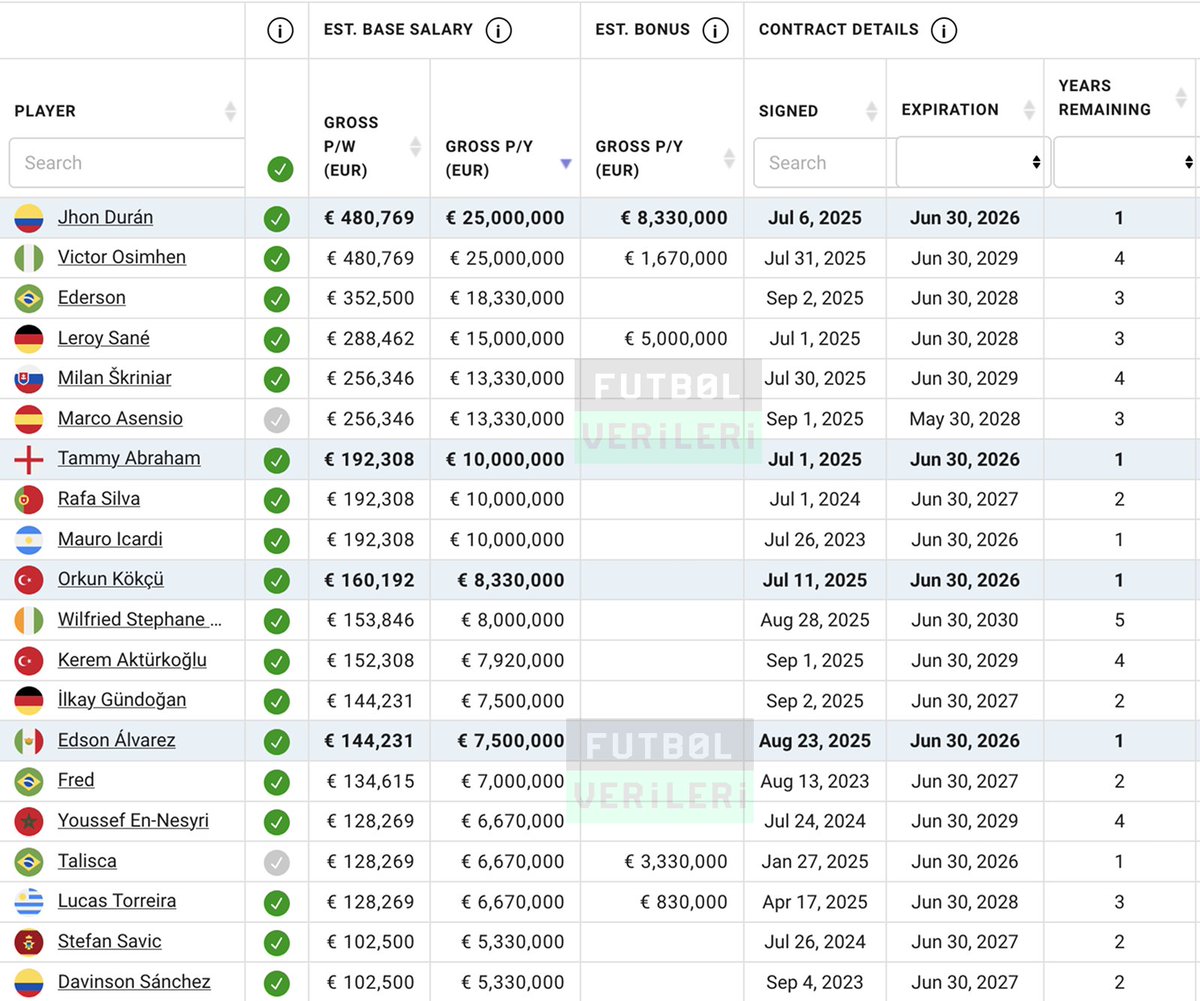This screenshot has width=1200, height=1001.
Task: Sort by Gross P/W column arrows
Action: coord(416,147)
